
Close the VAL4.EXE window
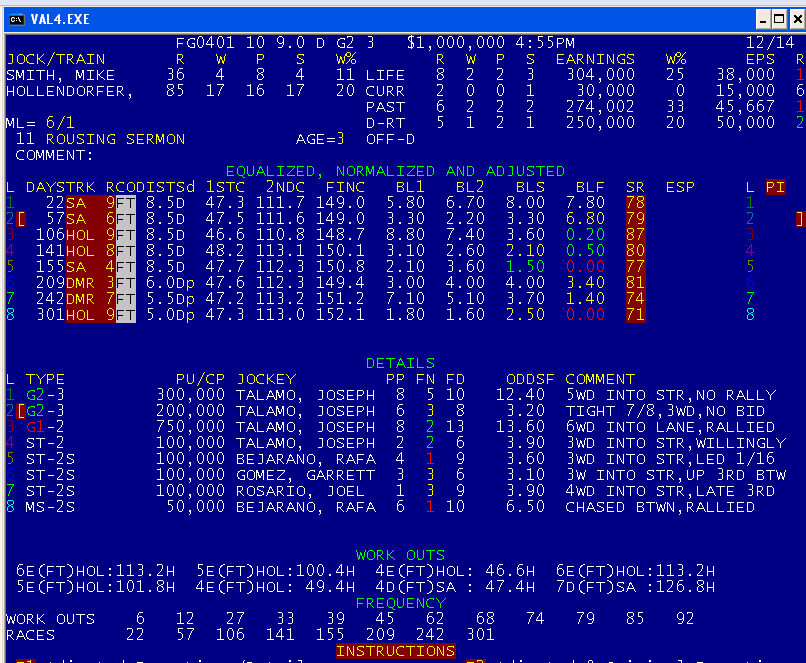797,20
